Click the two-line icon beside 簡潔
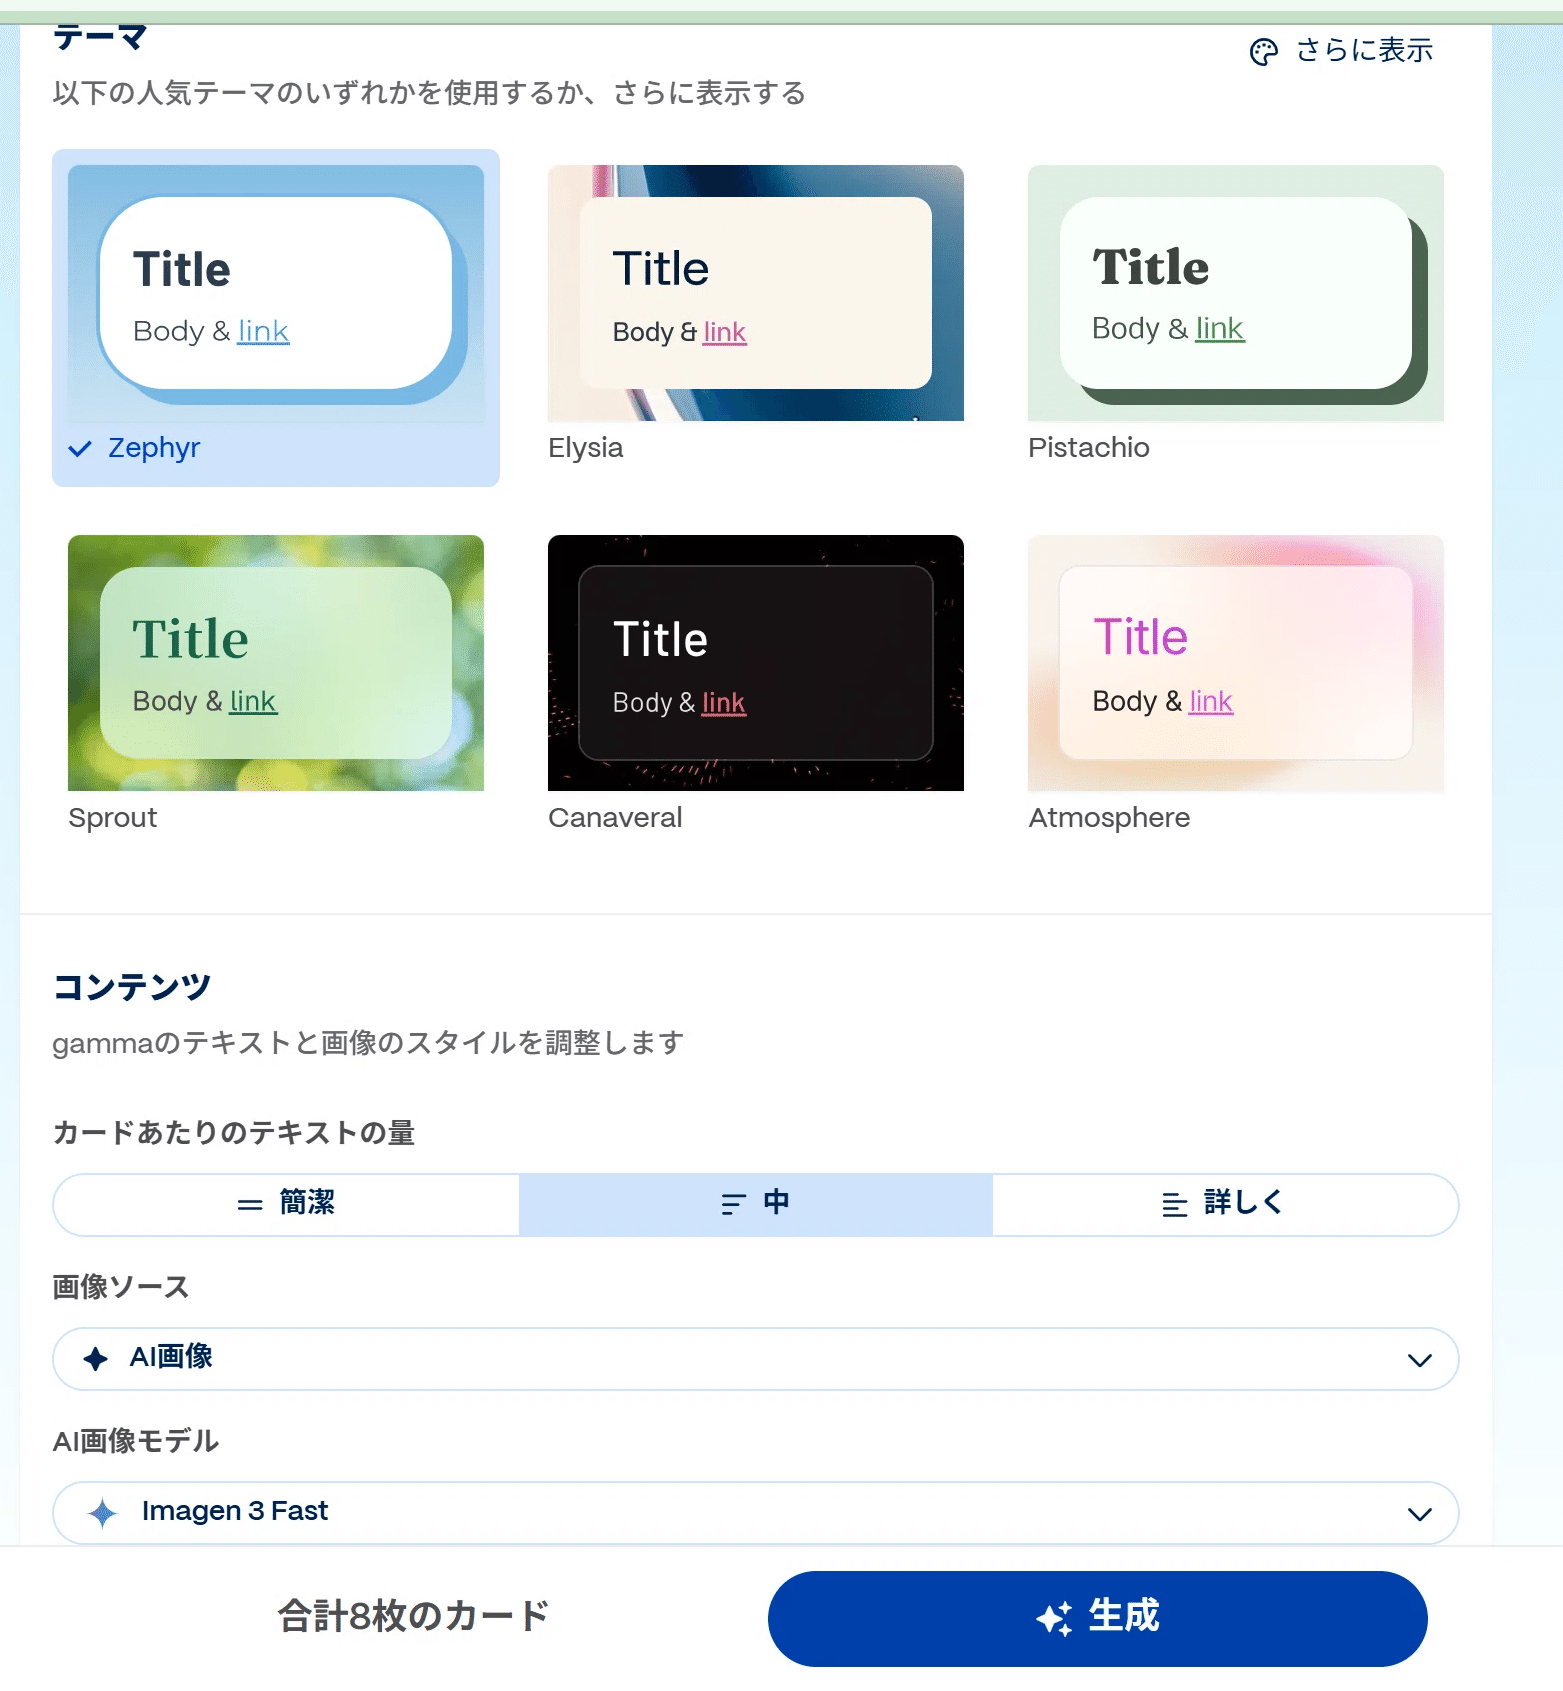 250,1205
